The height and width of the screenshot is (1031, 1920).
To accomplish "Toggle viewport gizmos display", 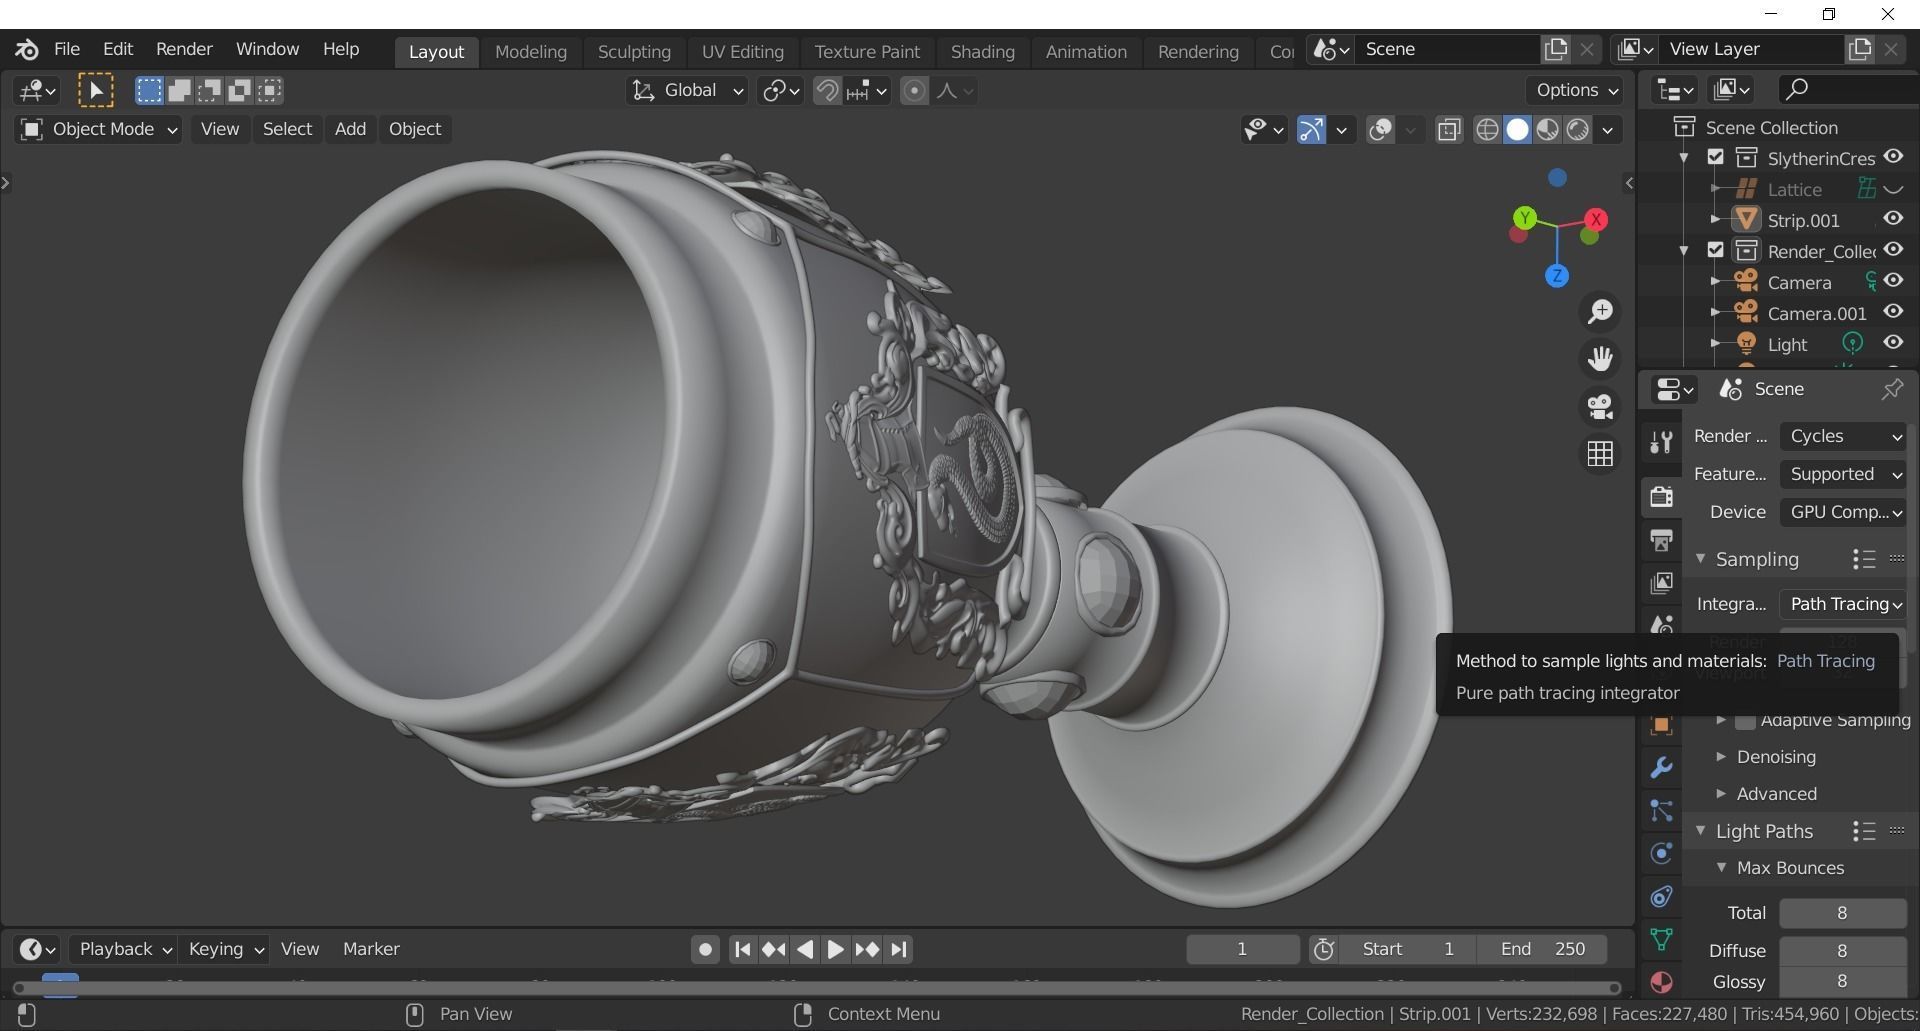I will click(x=1311, y=130).
